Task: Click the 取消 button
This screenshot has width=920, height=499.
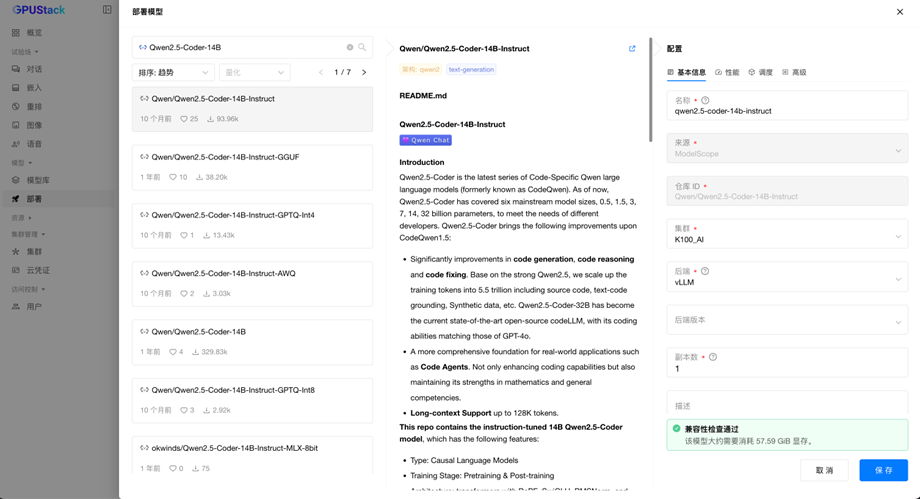Action: click(824, 470)
